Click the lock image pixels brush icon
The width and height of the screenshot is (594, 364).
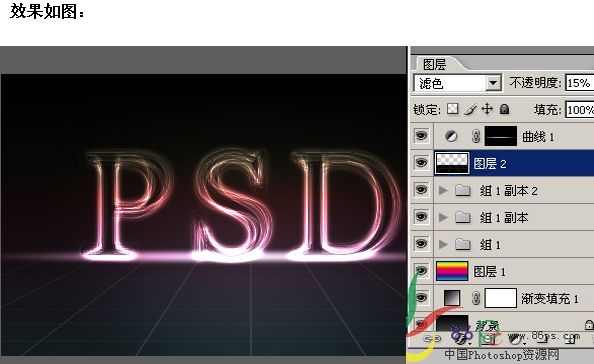[x=470, y=109]
